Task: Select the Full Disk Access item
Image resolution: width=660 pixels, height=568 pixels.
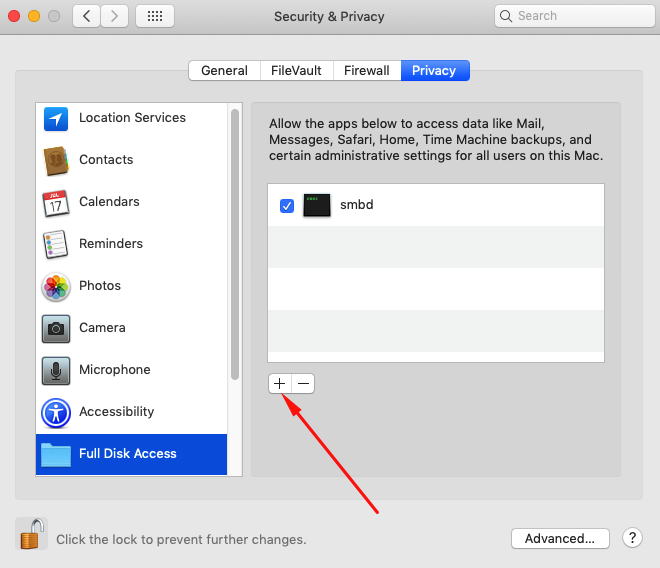Action: pyautogui.click(x=127, y=454)
